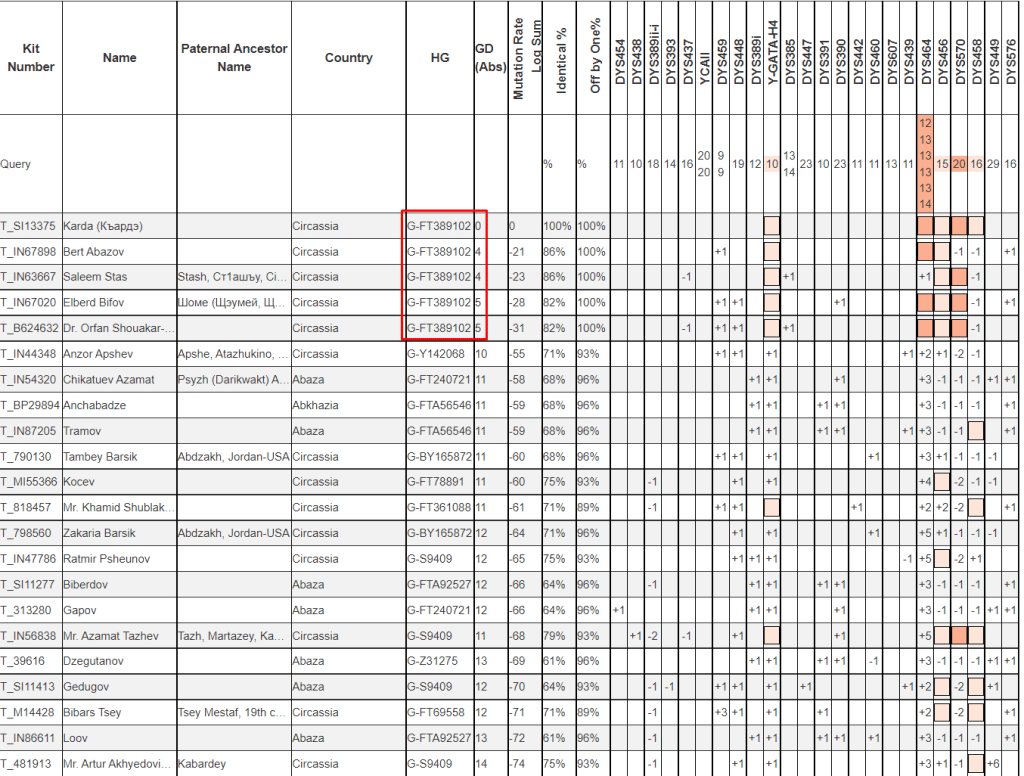Select the name Bert Abazov

[94, 251]
